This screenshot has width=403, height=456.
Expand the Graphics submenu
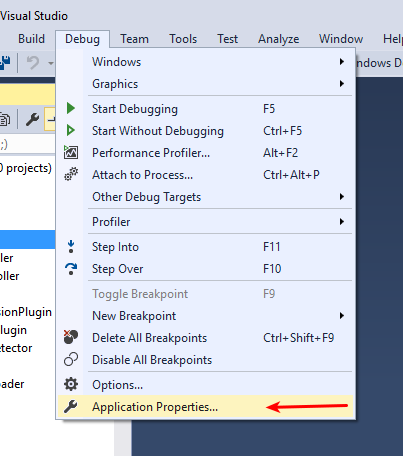pyautogui.click(x=342, y=84)
